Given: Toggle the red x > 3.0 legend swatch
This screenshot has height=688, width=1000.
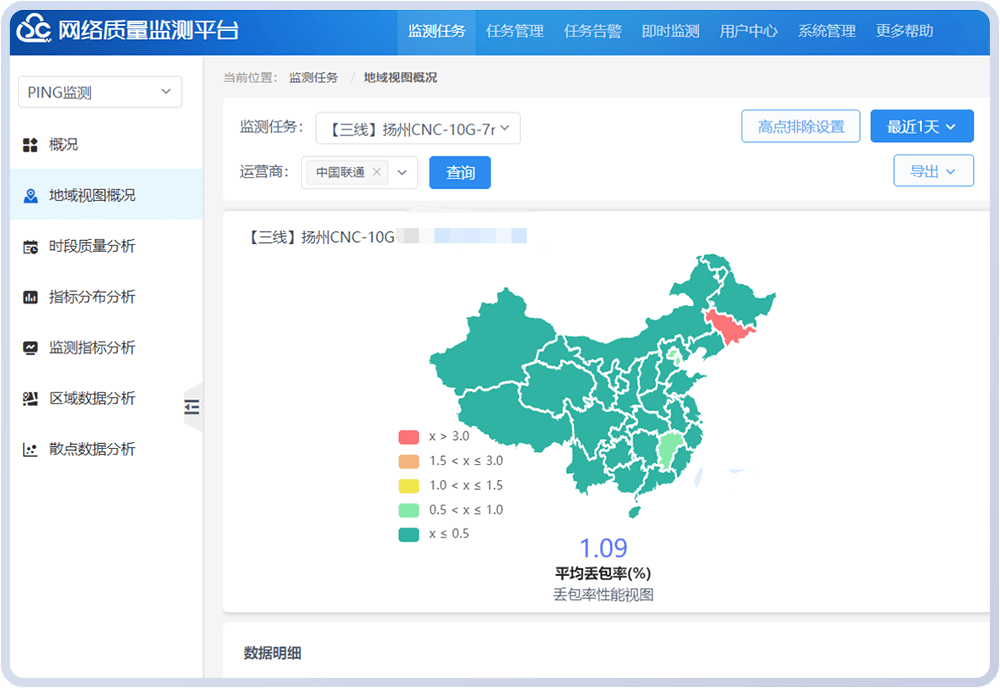Looking at the screenshot, I should pos(408,437).
